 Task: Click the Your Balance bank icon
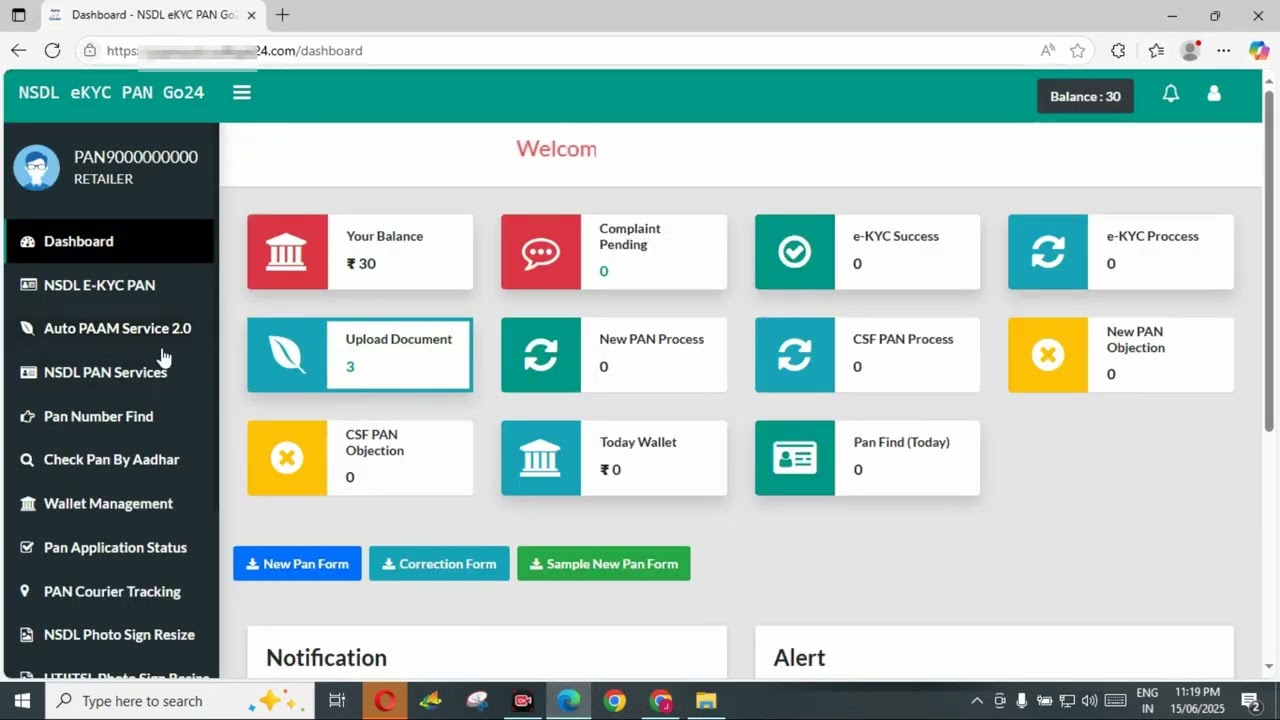[x=287, y=252]
